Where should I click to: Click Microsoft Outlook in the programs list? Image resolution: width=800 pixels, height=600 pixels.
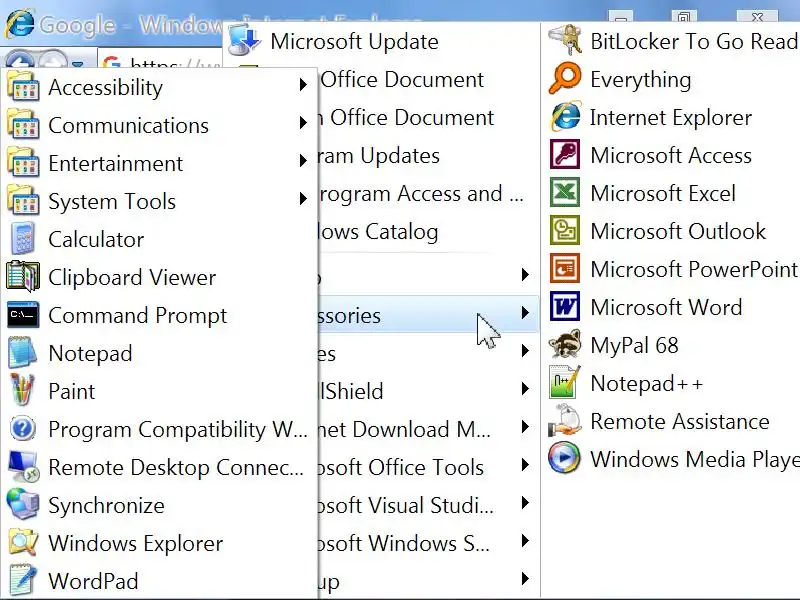point(677,231)
